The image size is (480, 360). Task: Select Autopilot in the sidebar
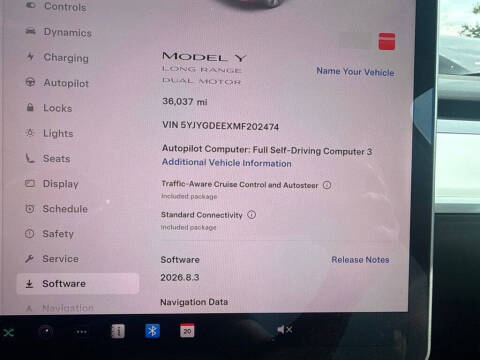coord(57,83)
